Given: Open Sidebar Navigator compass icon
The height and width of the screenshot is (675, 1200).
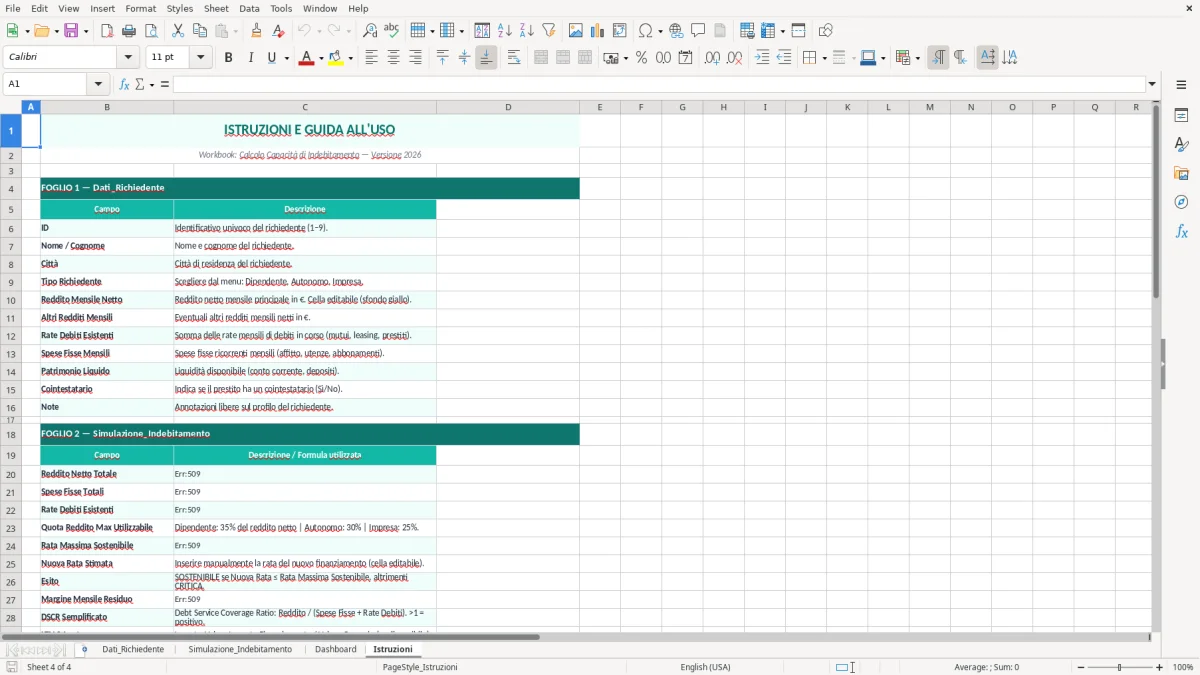Looking at the screenshot, I should [x=1181, y=202].
